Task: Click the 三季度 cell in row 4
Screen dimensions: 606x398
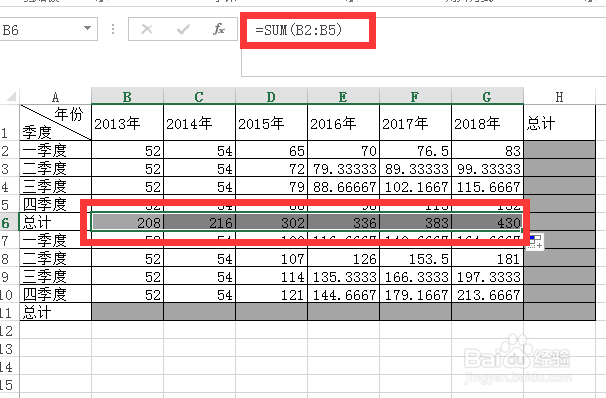Action: pyautogui.click(x=55, y=186)
